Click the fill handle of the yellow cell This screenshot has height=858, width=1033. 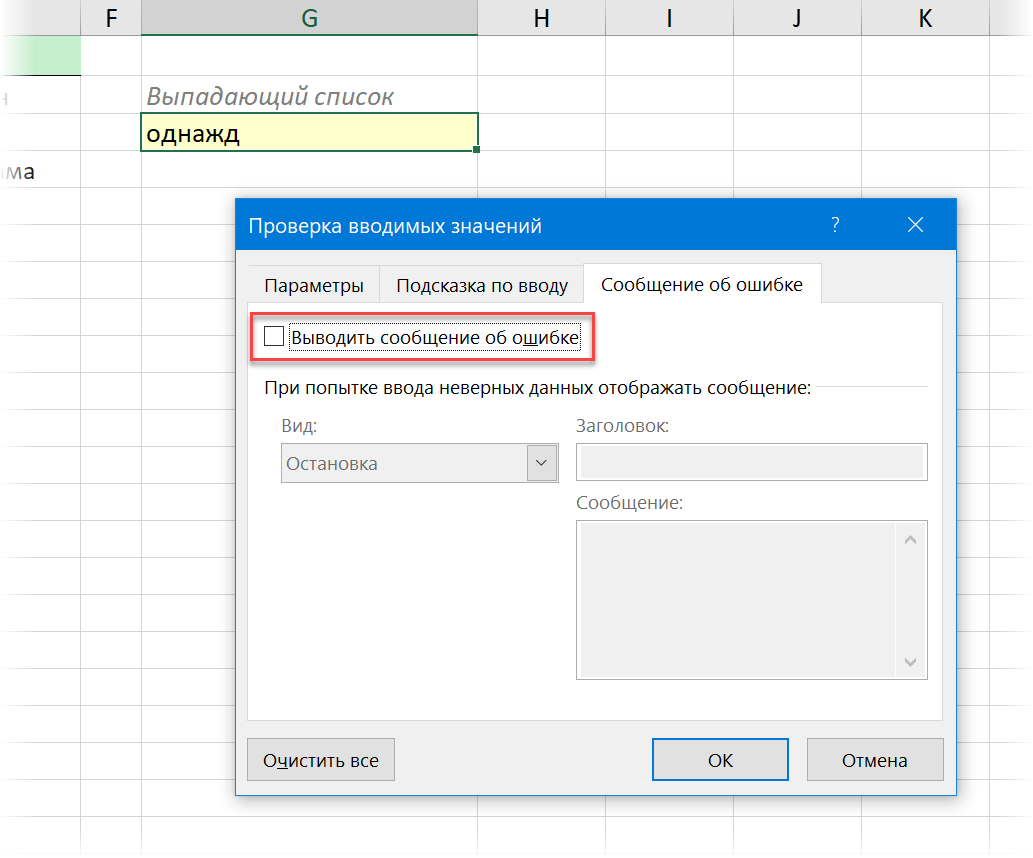477,150
